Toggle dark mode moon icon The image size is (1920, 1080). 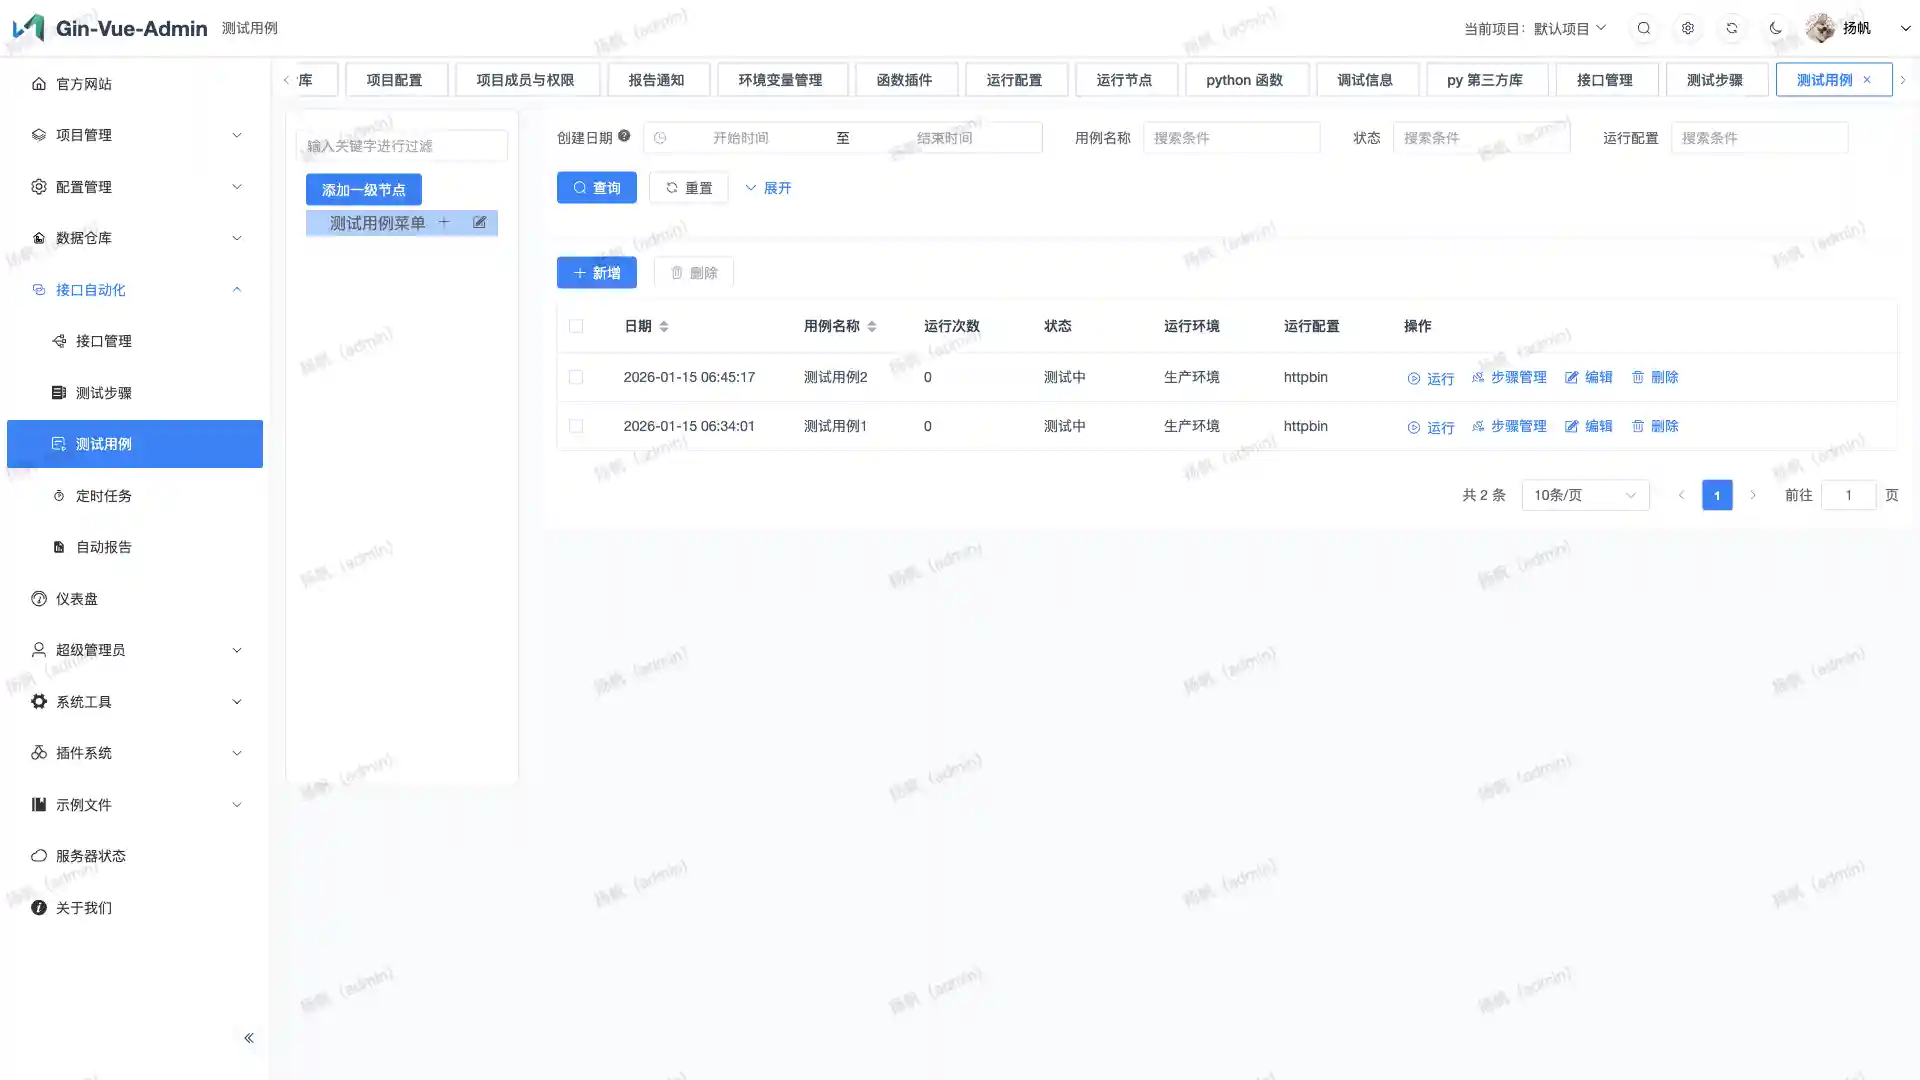pyautogui.click(x=1776, y=28)
